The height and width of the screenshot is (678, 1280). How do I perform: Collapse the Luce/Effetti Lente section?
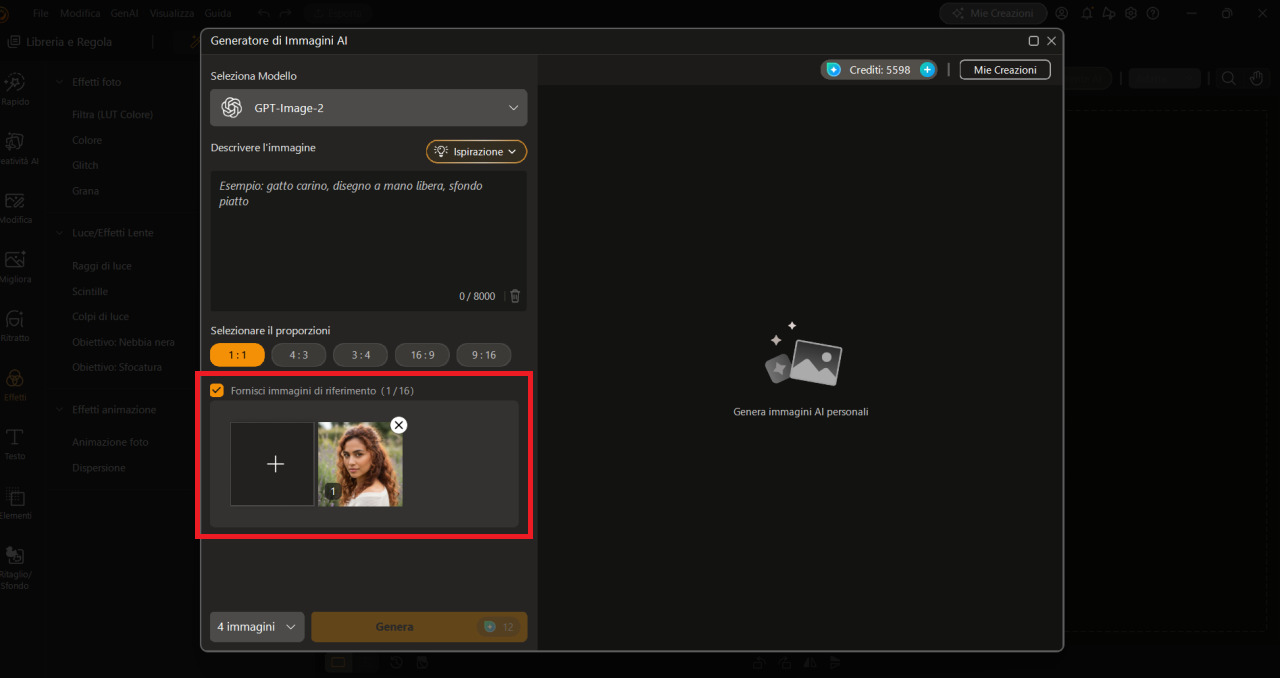pos(59,233)
